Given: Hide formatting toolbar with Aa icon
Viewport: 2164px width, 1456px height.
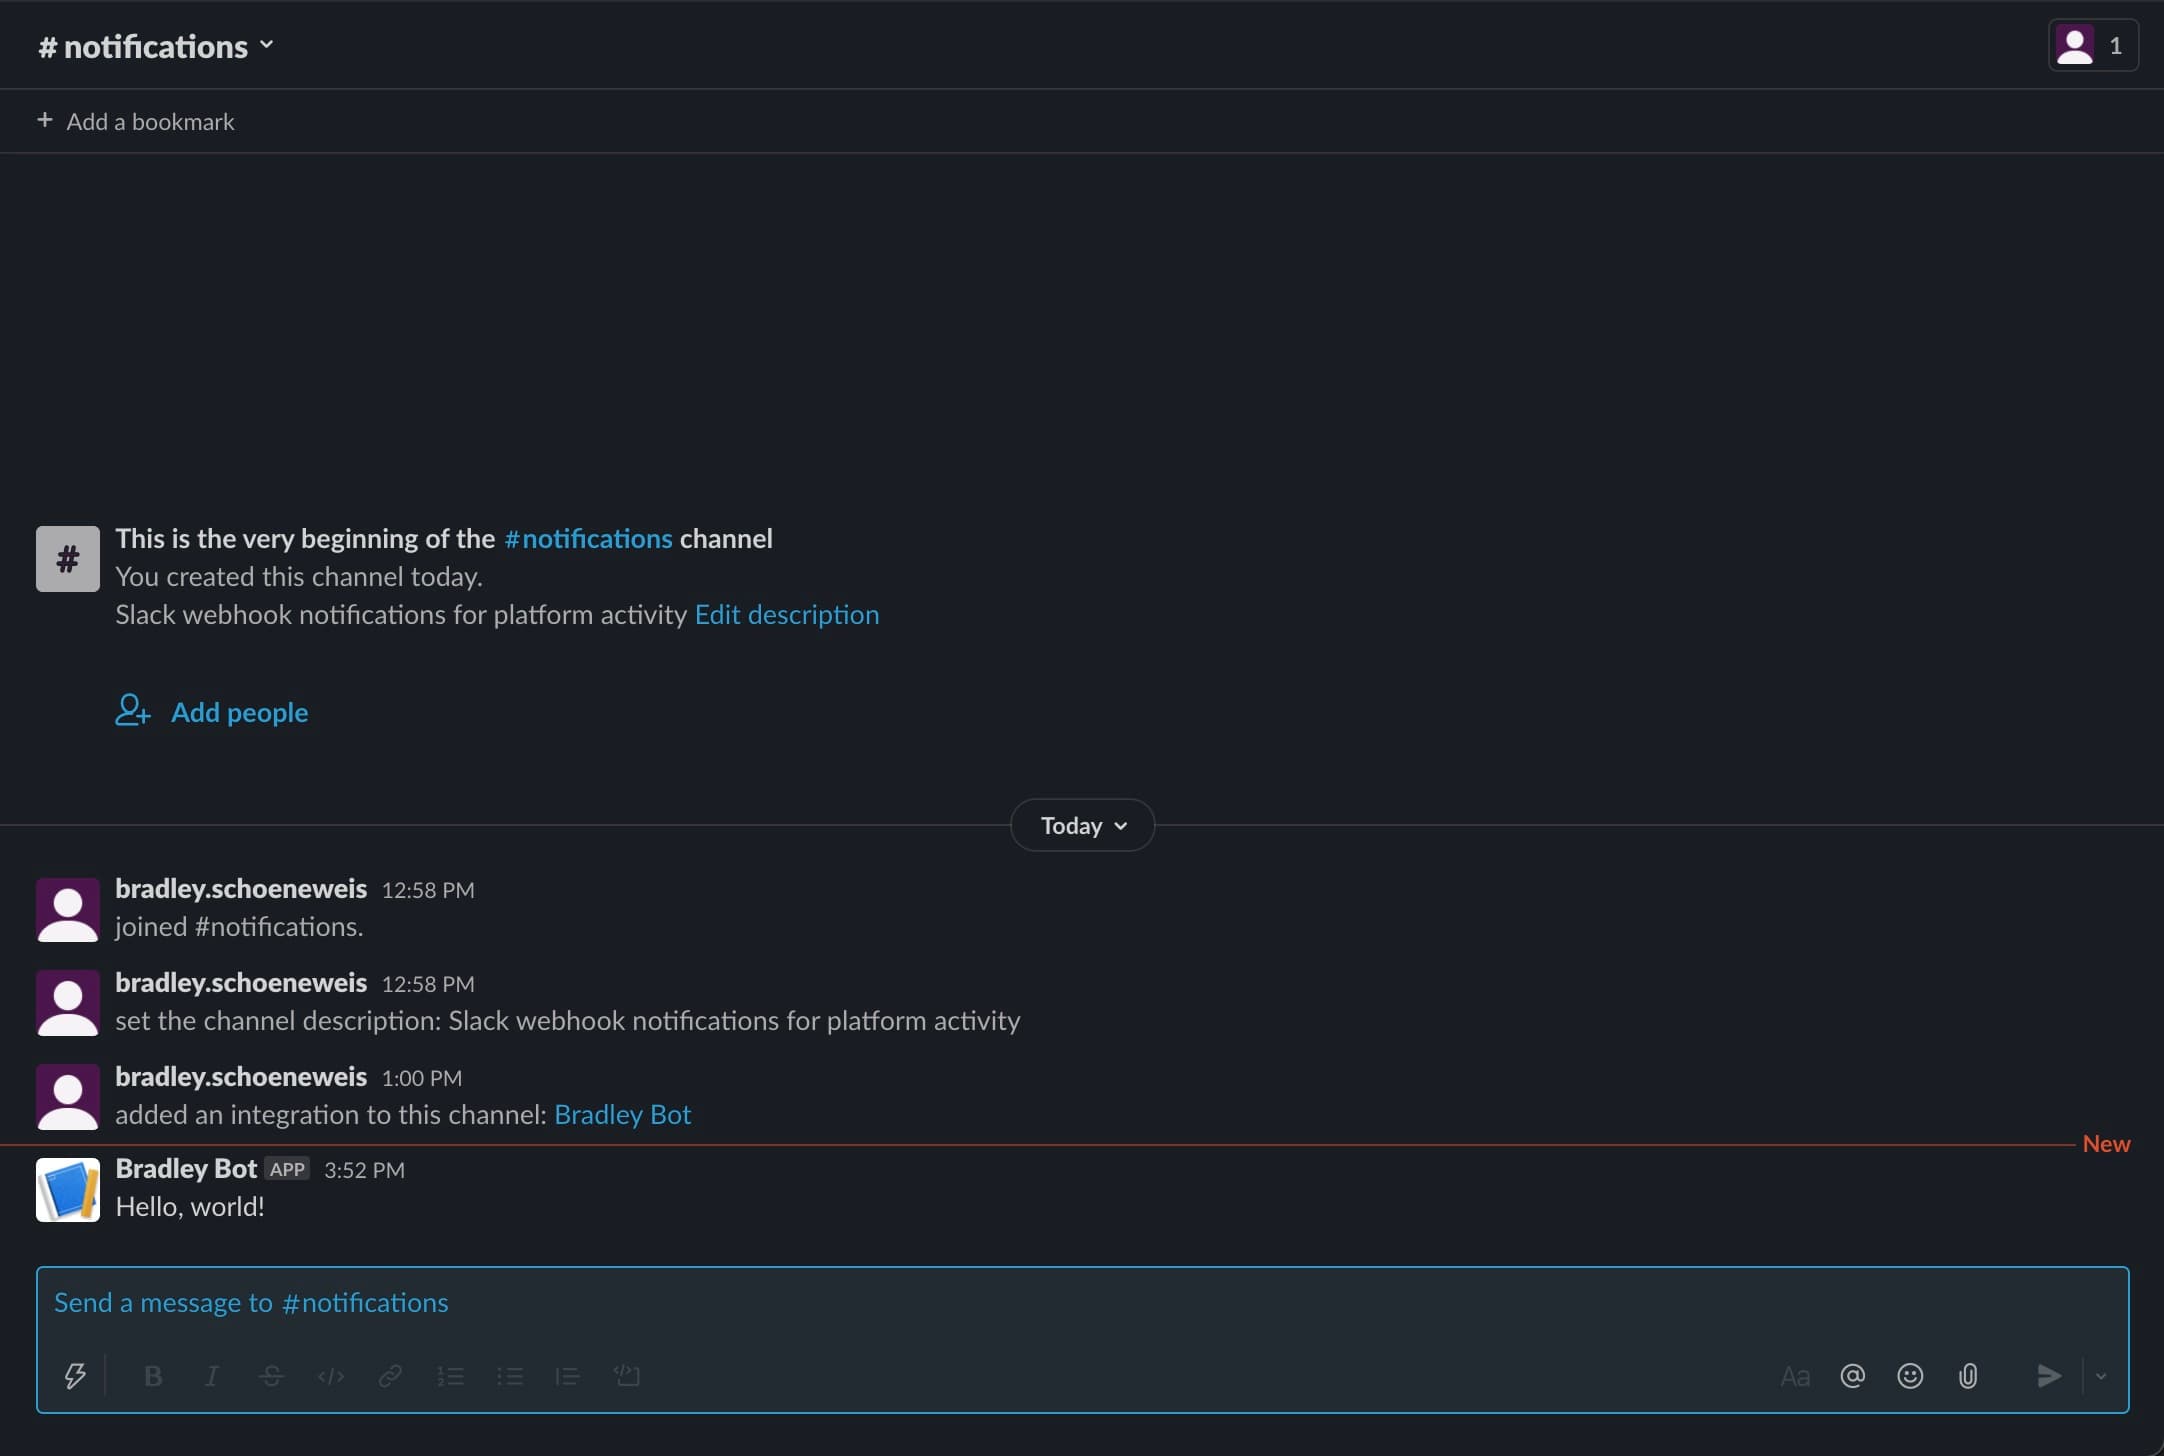Looking at the screenshot, I should point(1795,1377).
